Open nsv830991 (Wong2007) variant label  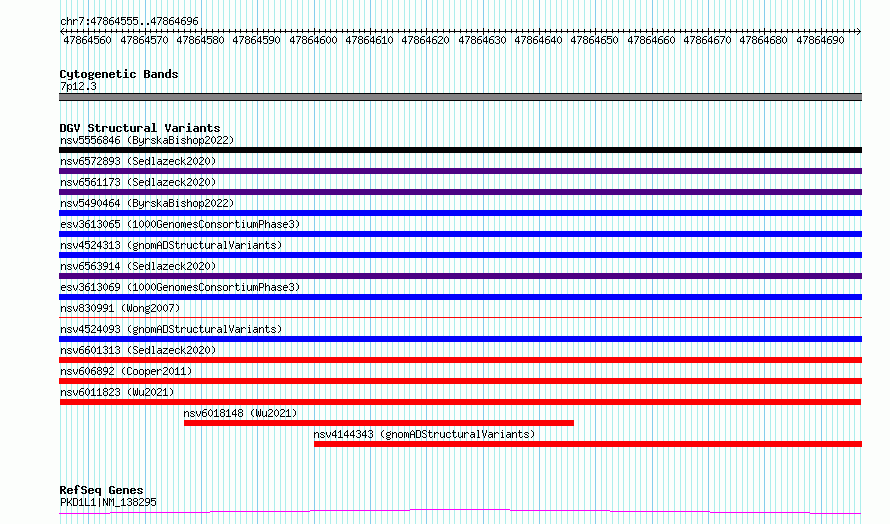pyautogui.click(x=120, y=308)
